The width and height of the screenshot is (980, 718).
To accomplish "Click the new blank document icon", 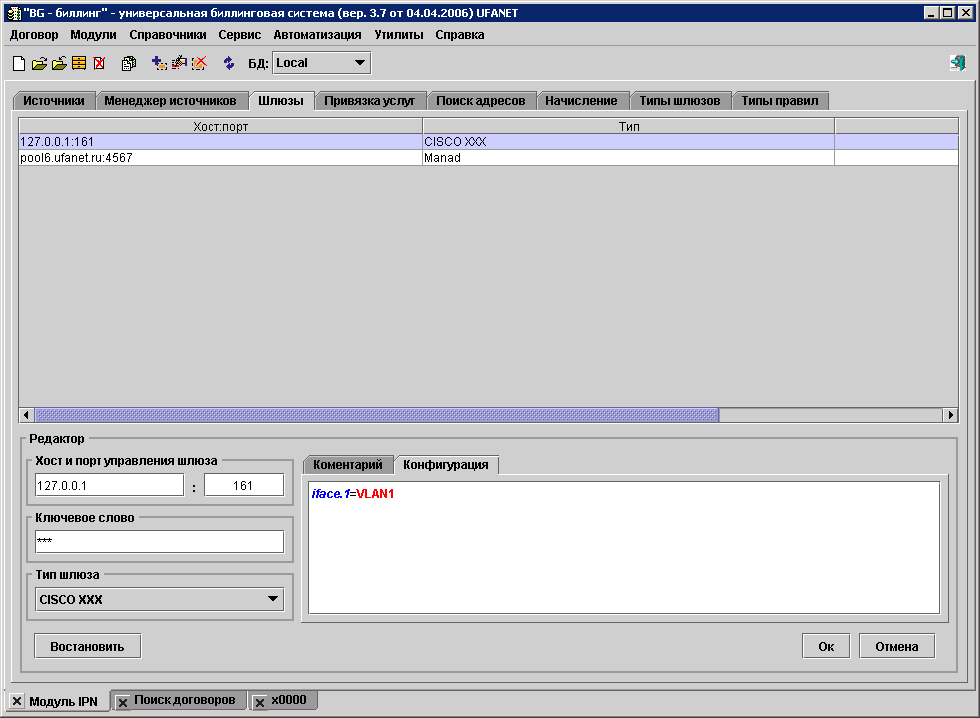I will pyautogui.click(x=18, y=63).
